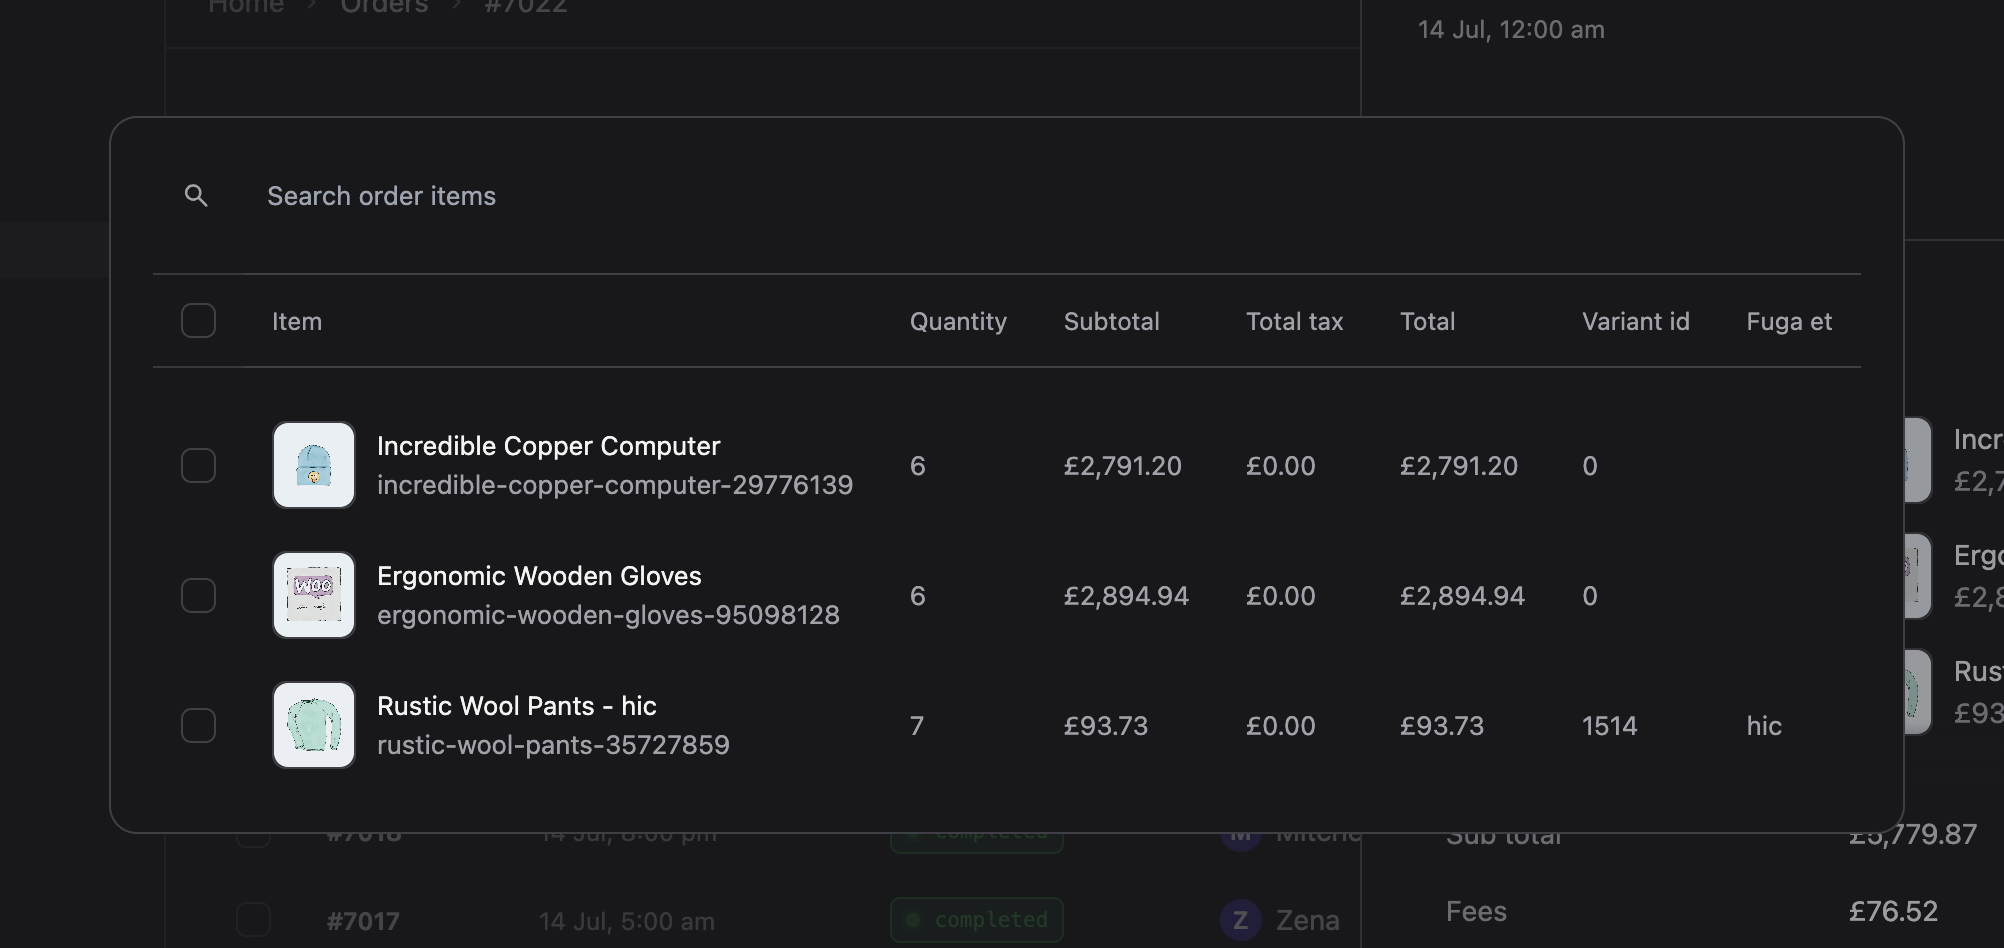Sort by the Quantity column header
This screenshot has height=948, width=2004.
pyautogui.click(x=957, y=321)
